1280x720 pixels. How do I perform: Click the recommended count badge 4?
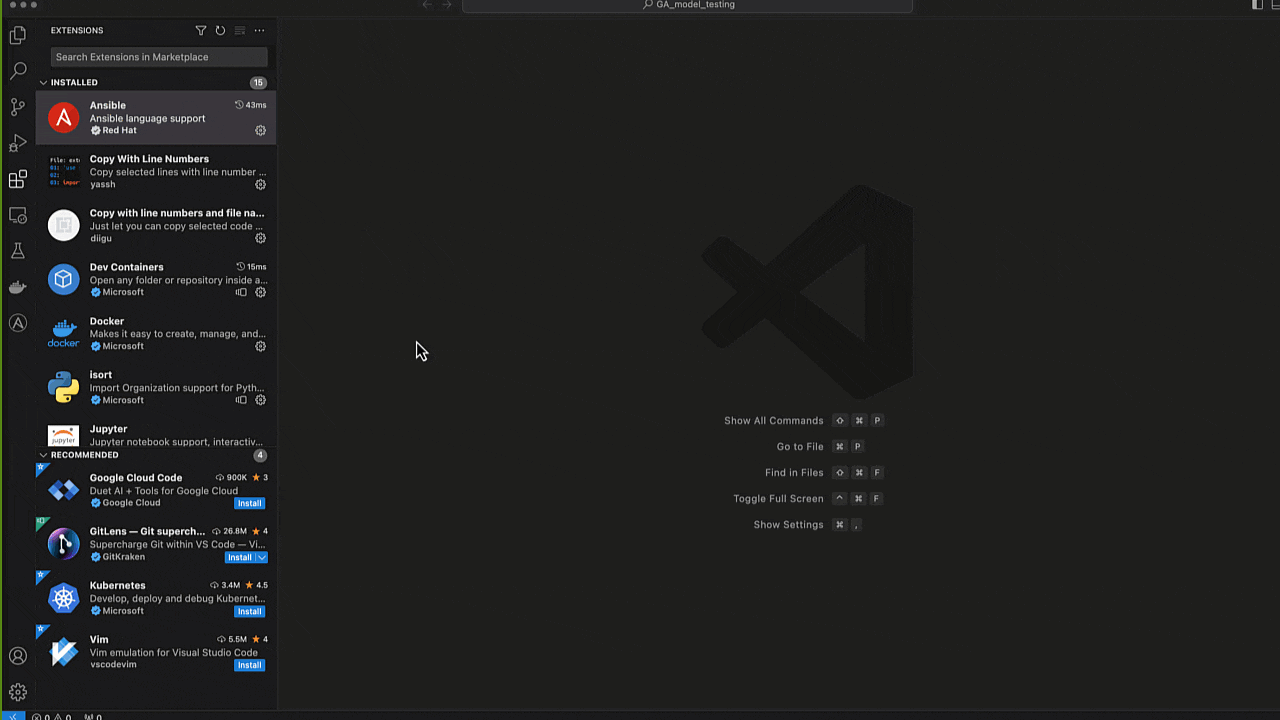point(260,455)
